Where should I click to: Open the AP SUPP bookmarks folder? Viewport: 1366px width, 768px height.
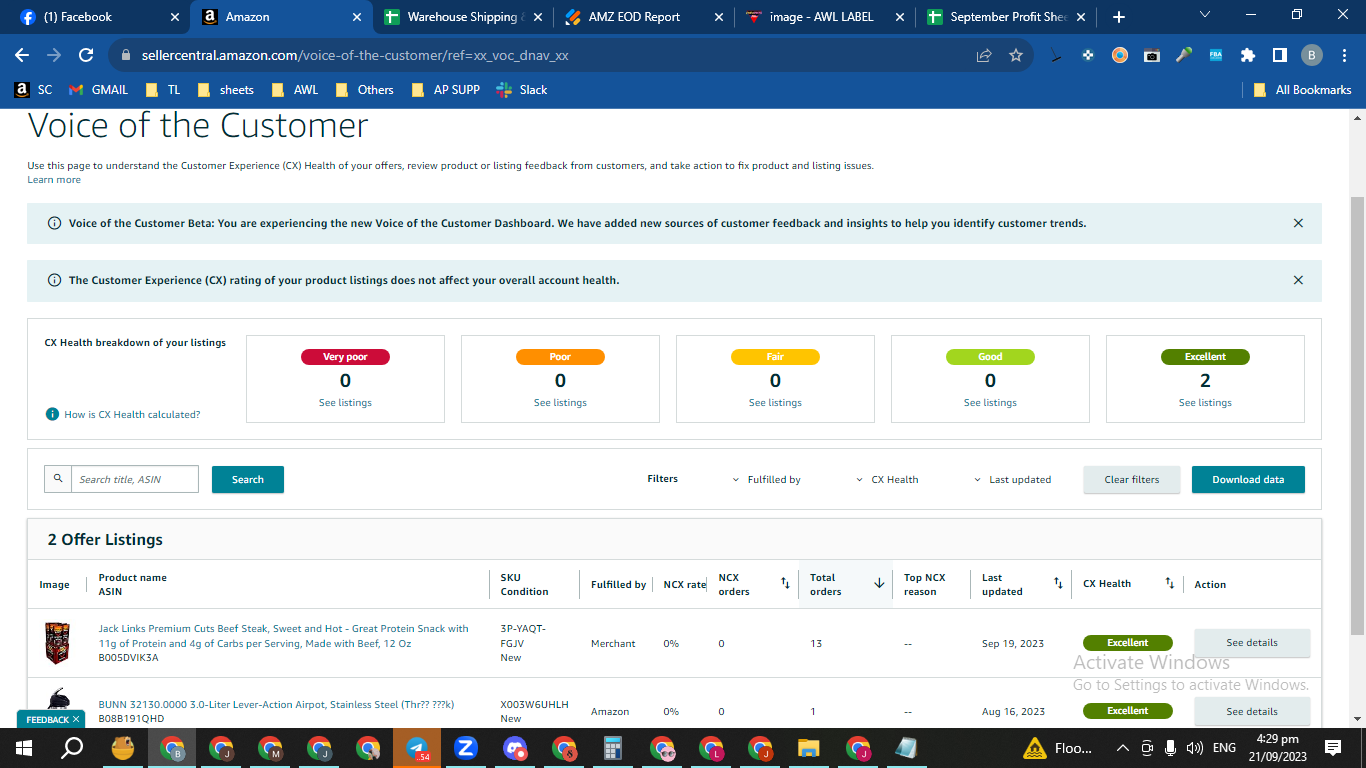coord(445,90)
